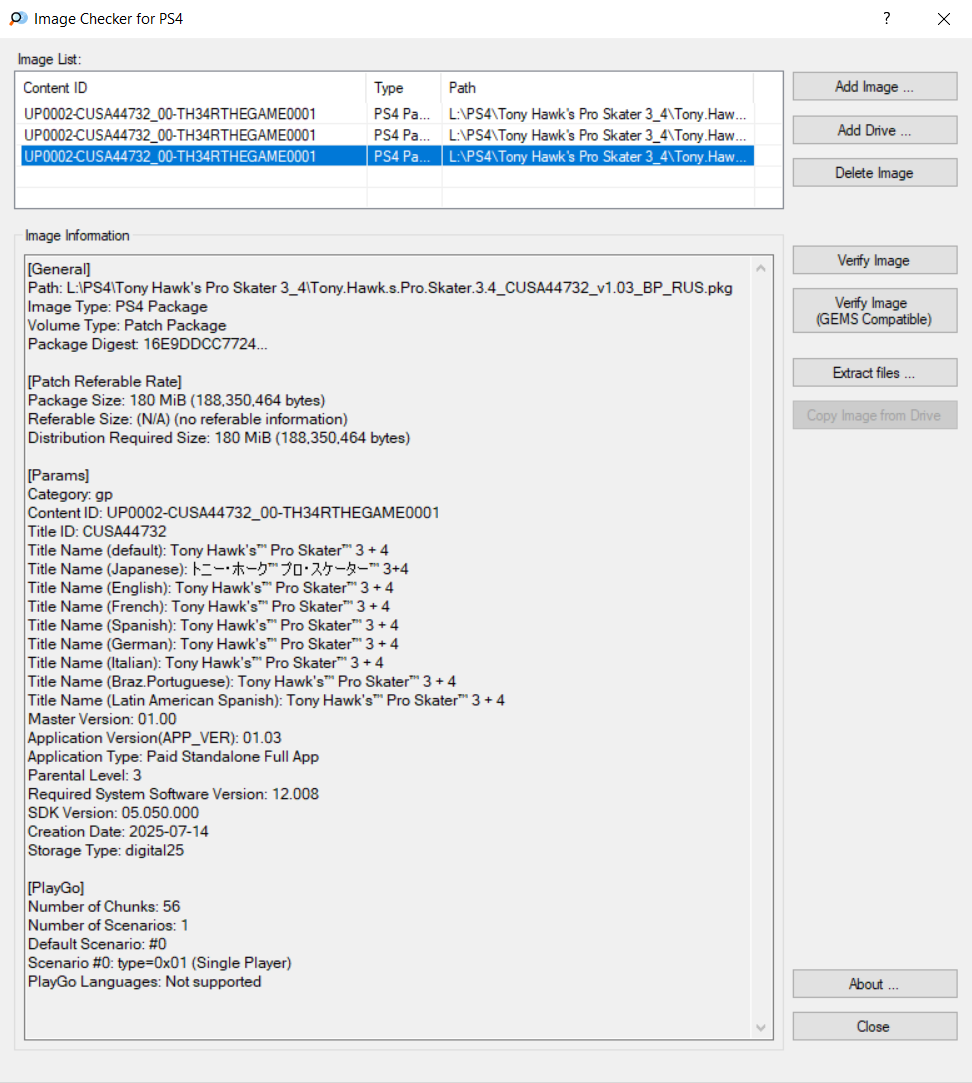Screen dimensions: 972x1083
Task: Click the Content ID column header
Action: [x=191, y=88]
